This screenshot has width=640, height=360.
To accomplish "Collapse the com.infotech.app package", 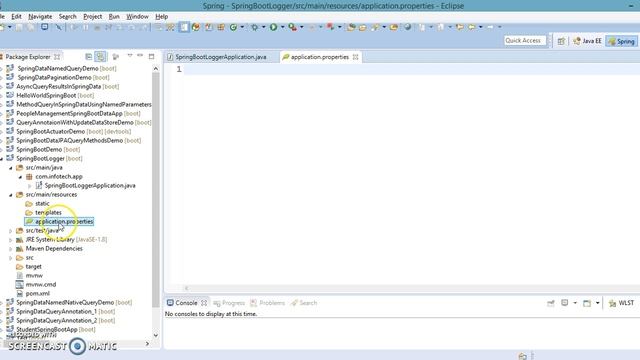I will click(20, 177).
